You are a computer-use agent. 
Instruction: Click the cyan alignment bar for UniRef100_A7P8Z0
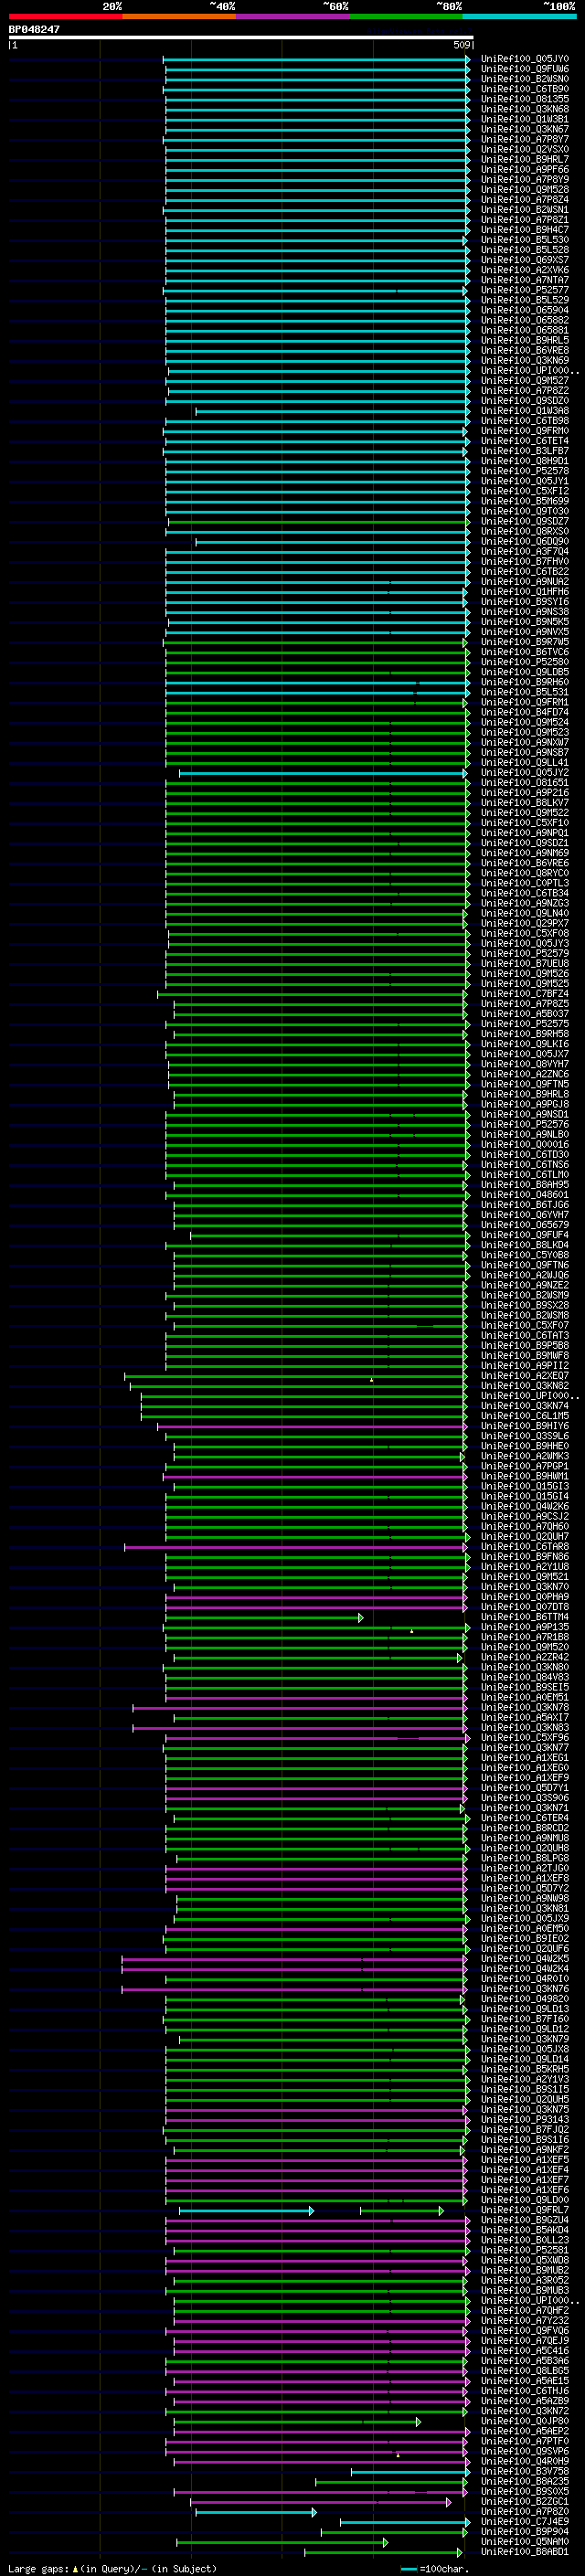(x=256, y=2512)
